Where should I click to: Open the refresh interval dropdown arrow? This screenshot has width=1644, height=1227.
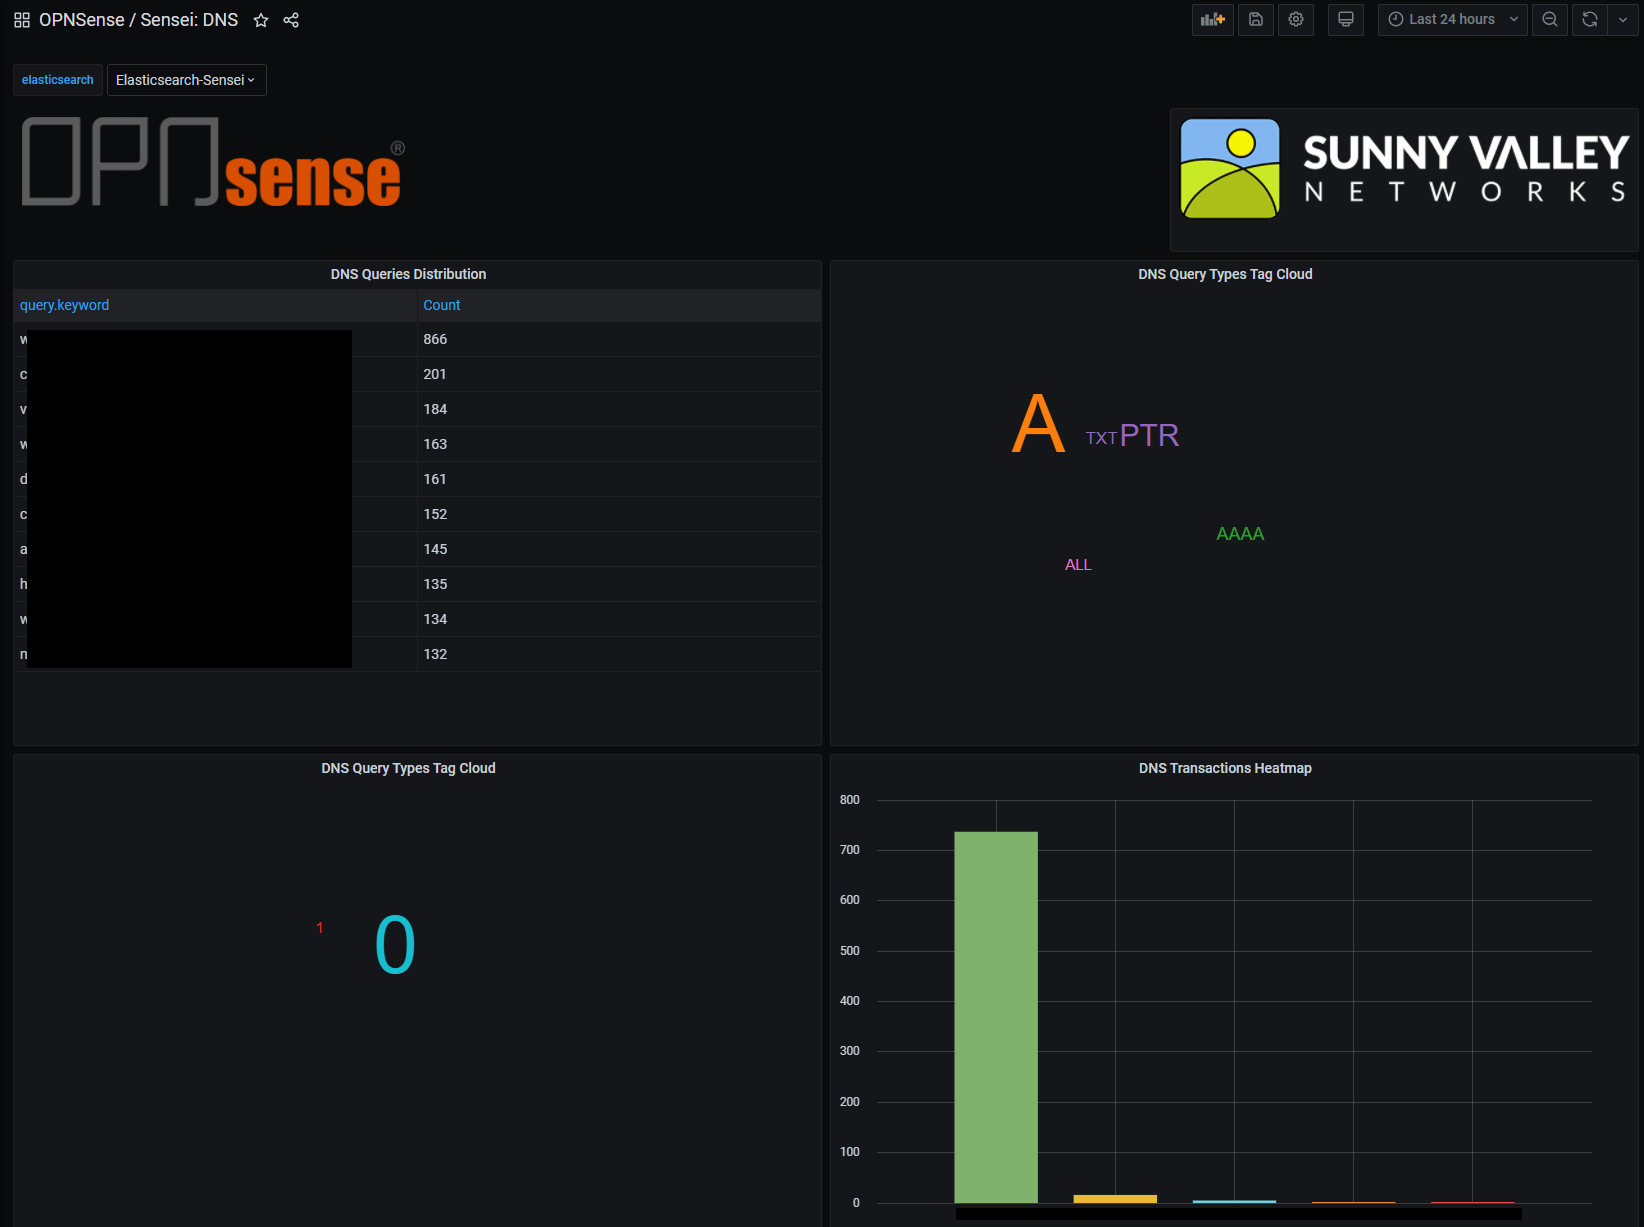1623,20
